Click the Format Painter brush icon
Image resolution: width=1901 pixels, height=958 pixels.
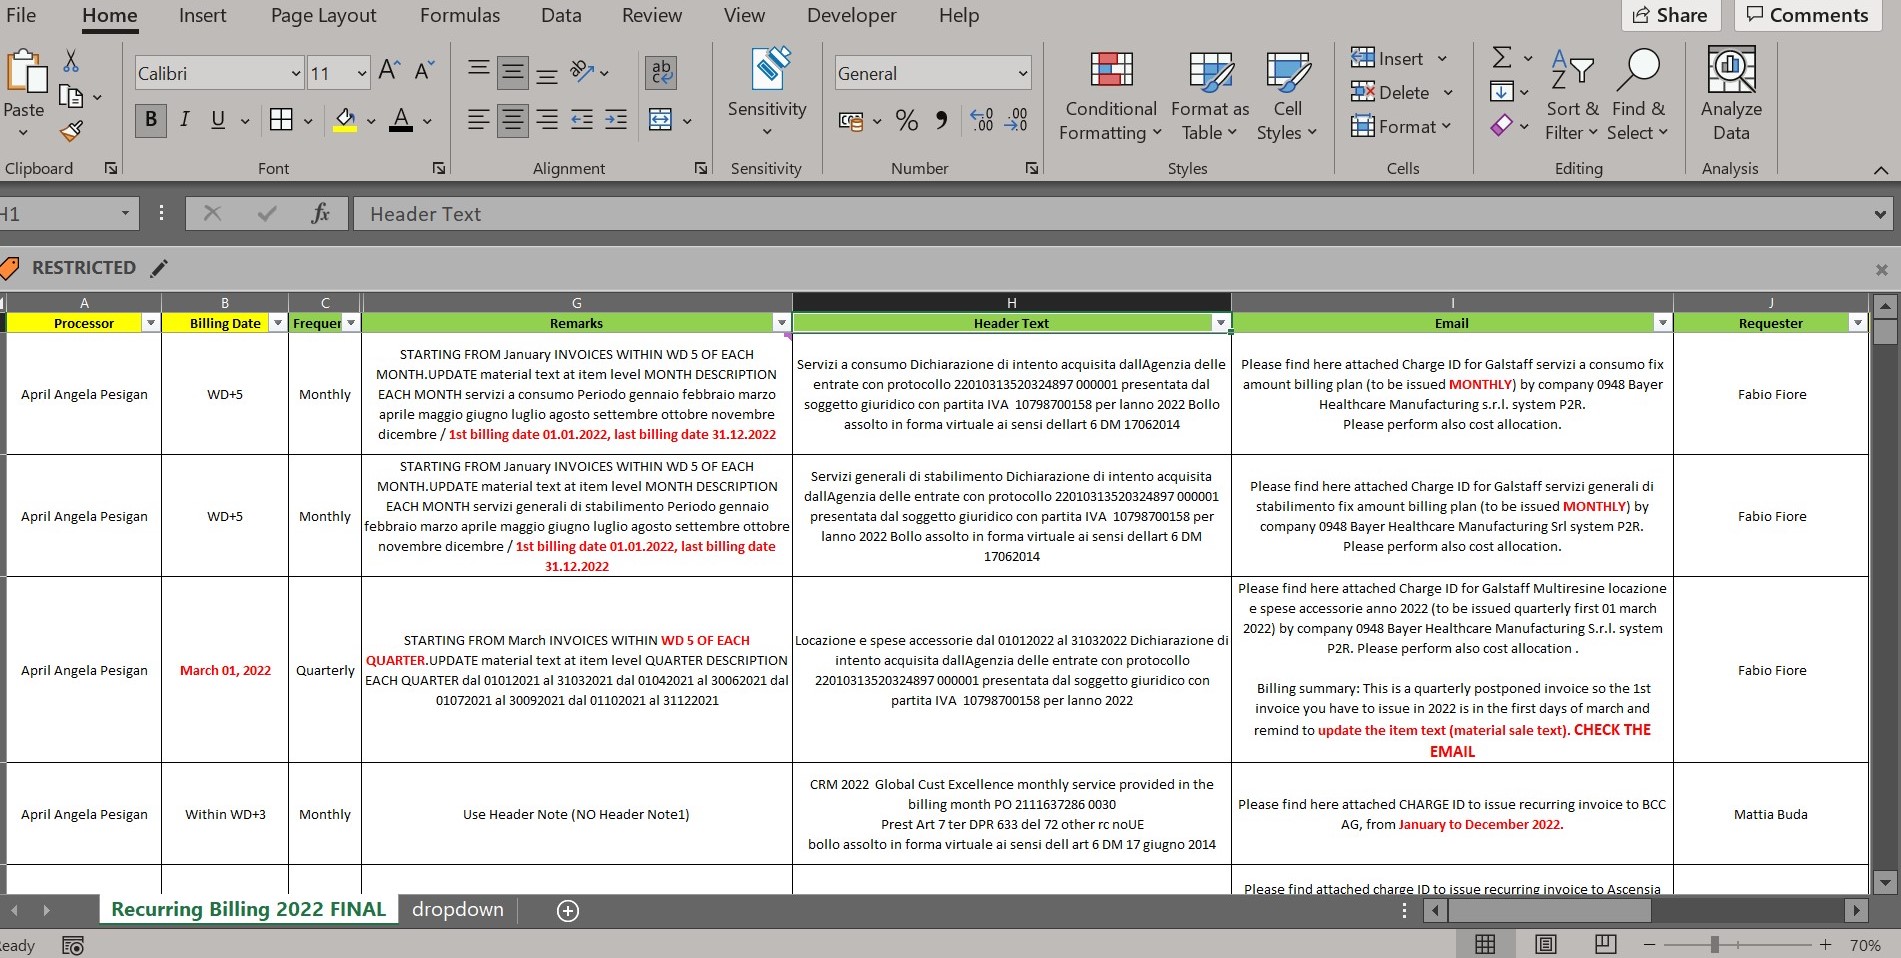pos(71,131)
